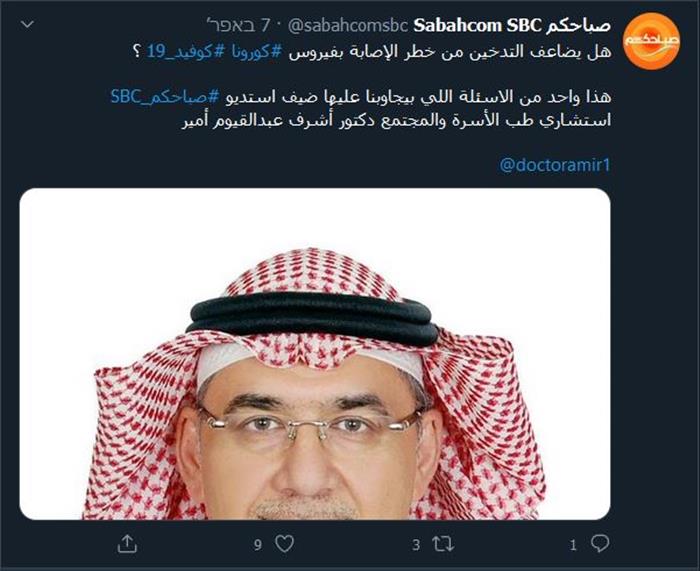Open the @doctoramir1 mention link
Viewport: 700px width, 571px height.
554,165
